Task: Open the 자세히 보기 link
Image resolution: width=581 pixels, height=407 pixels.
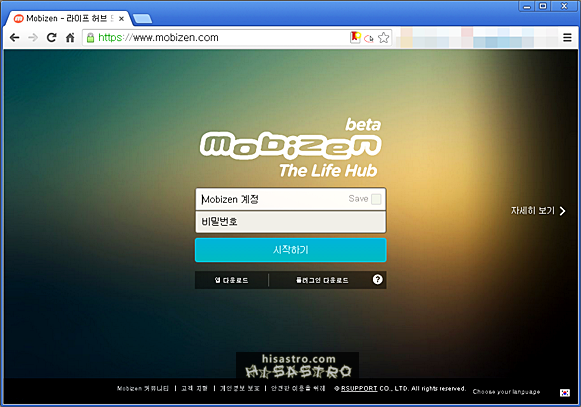Action: (x=532, y=211)
